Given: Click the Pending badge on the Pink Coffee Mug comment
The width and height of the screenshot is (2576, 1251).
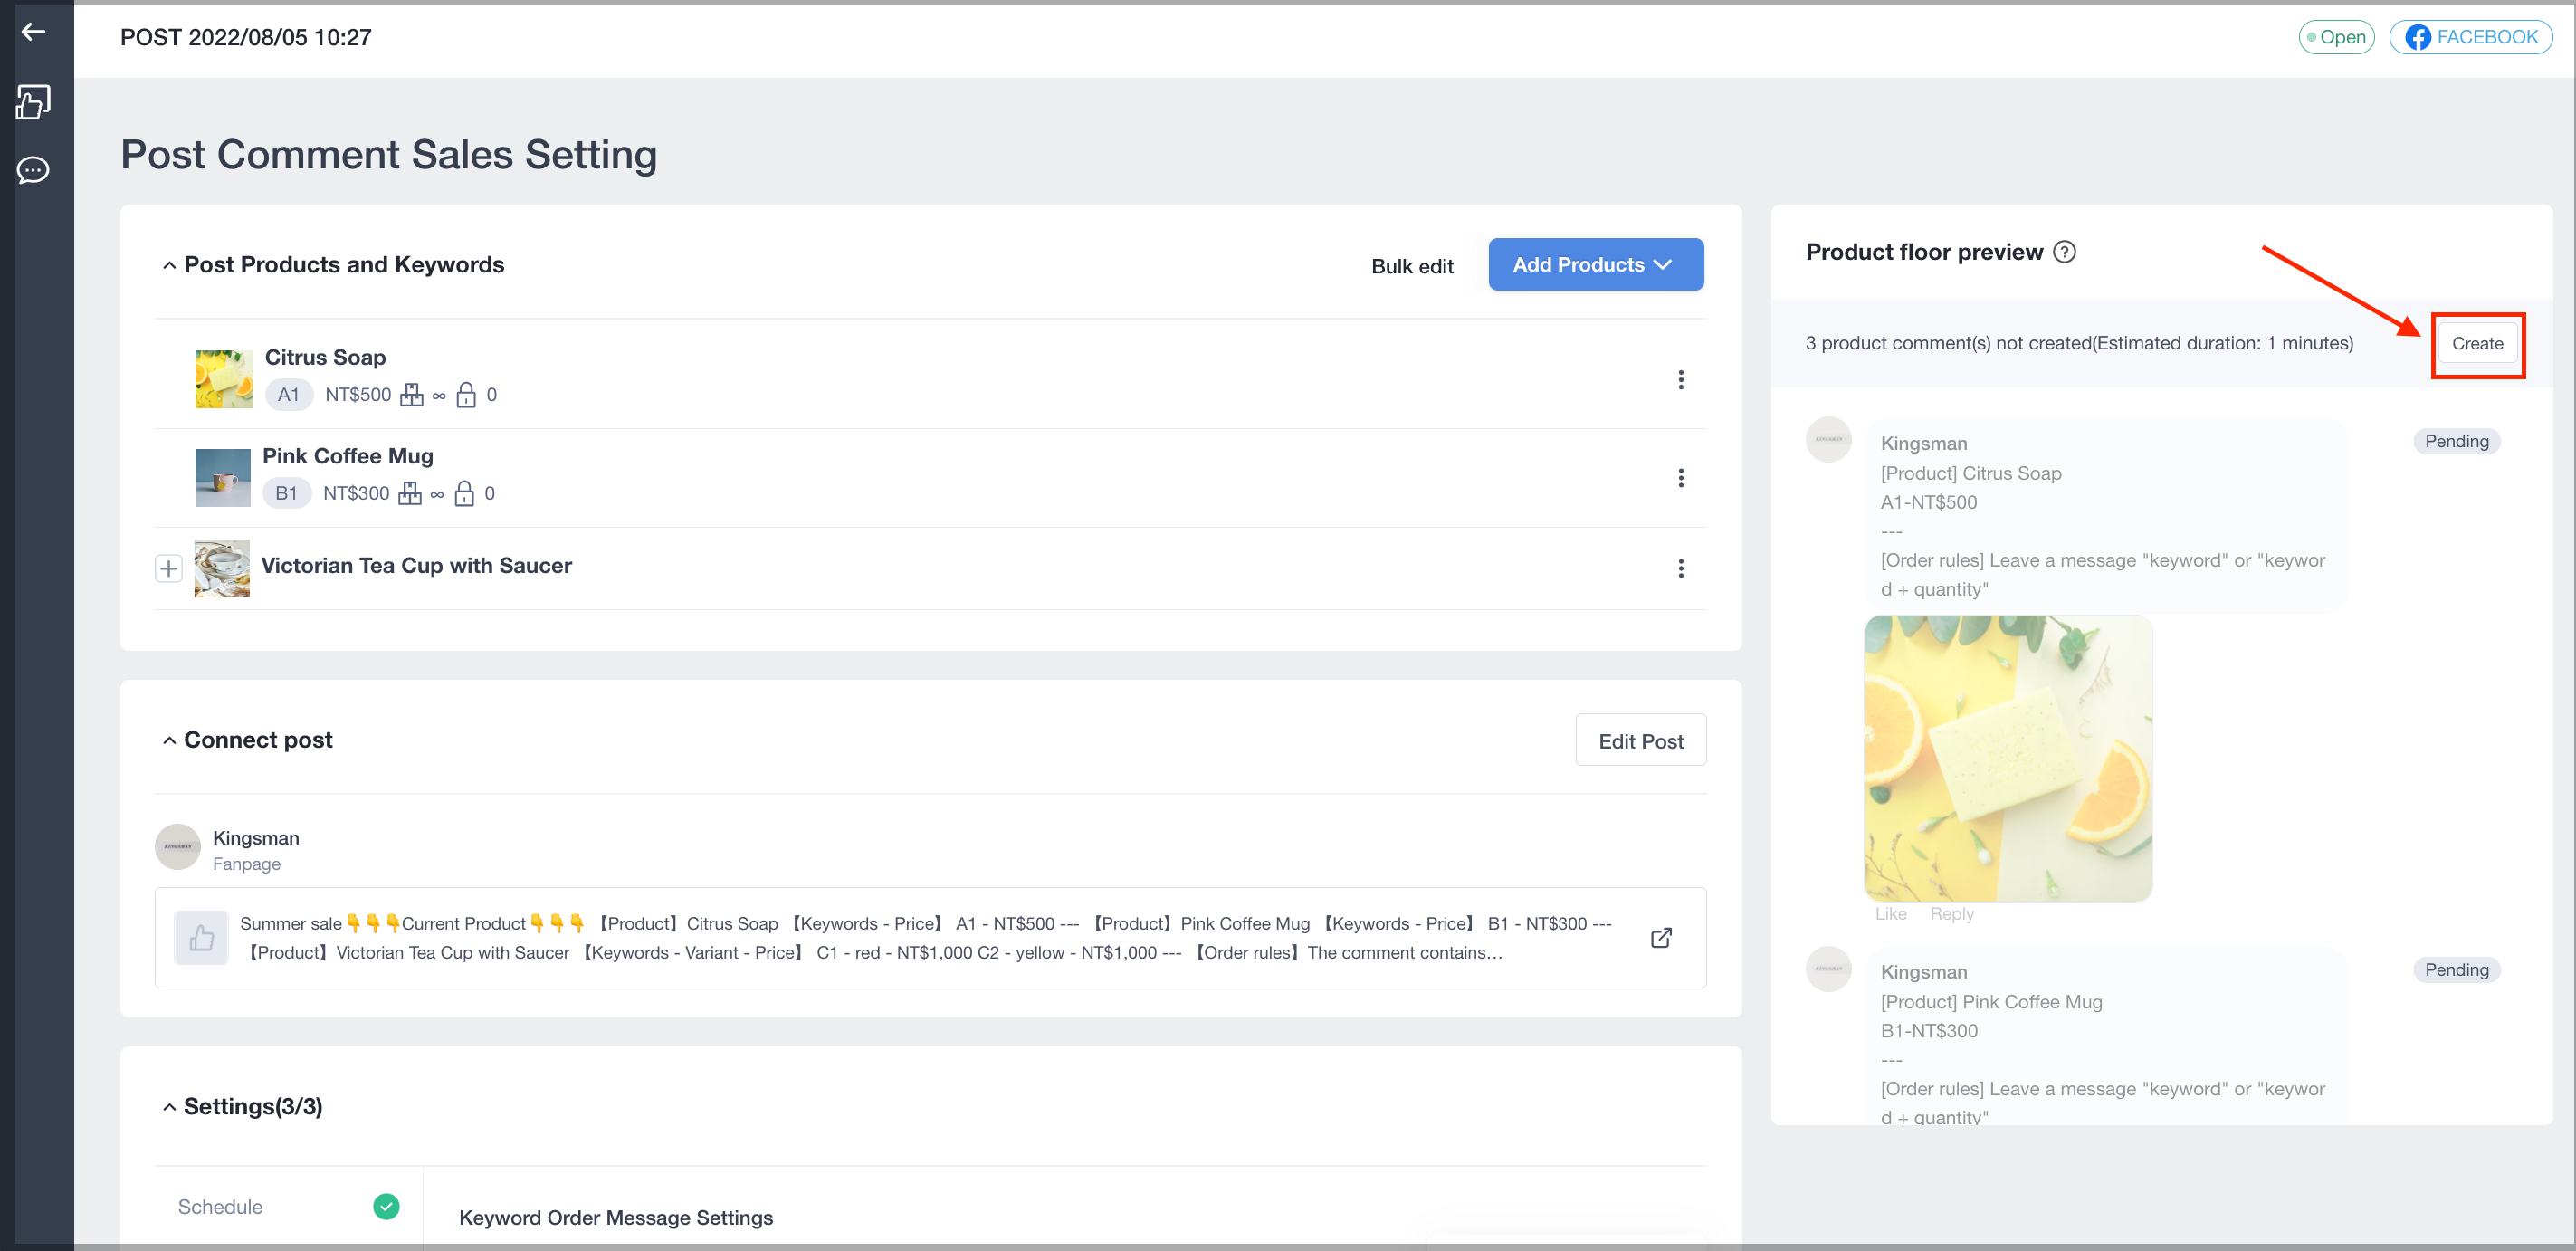Looking at the screenshot, I should pos(2456,969).
